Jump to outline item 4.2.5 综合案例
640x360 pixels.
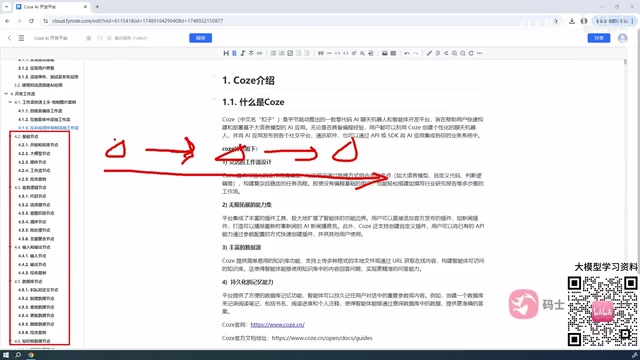(x=32, y=179)
